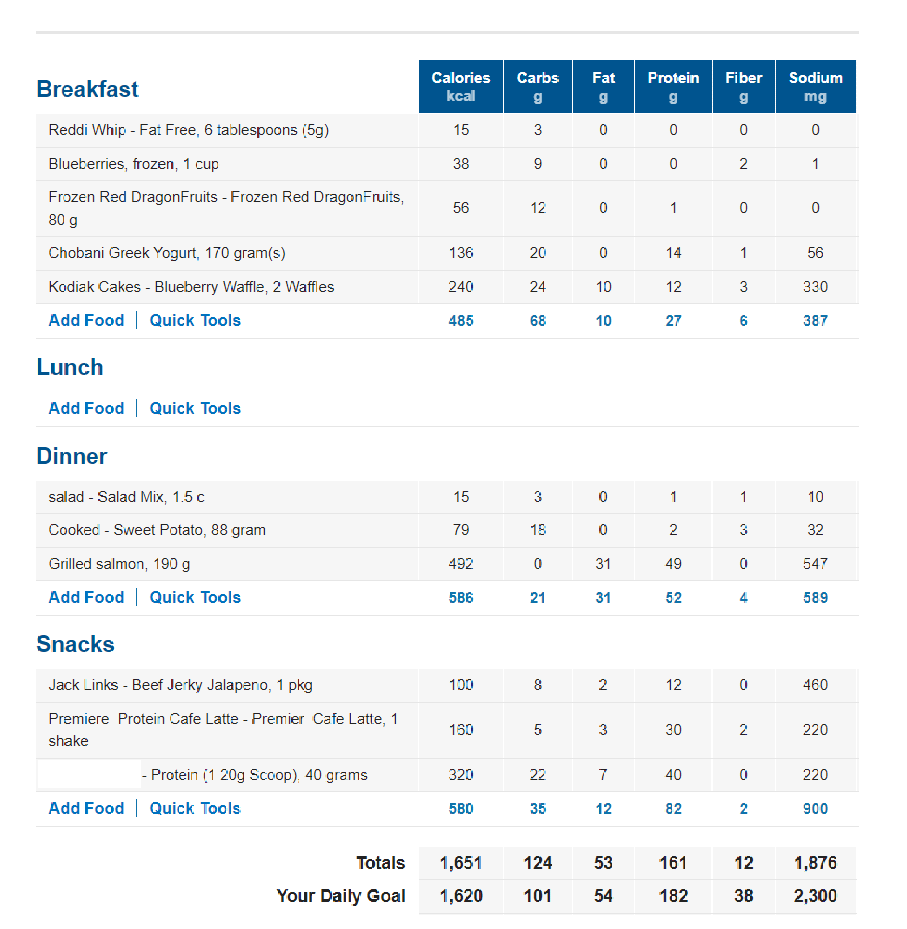Click Add Food under Breakfast
Image resolution: width=907 pixels, height=929 pixels.
(86, 321)
